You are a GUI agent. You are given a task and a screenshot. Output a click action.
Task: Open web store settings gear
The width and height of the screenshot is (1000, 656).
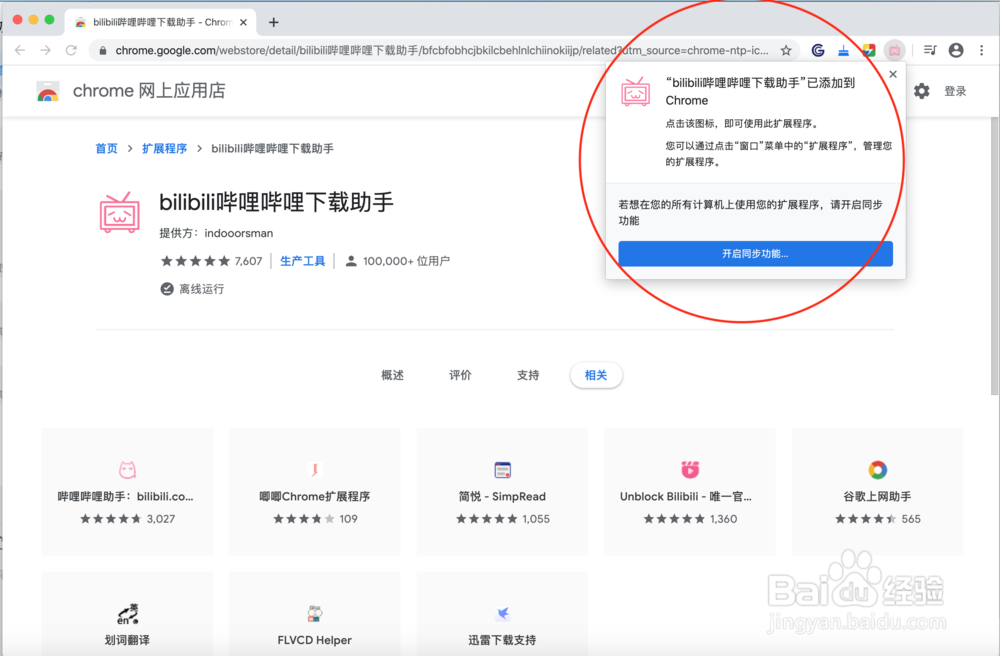[x=921, y=91]
